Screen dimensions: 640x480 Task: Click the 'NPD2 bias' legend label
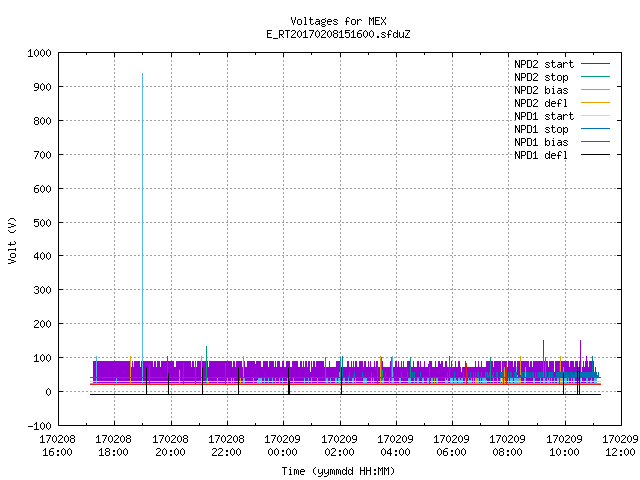[x=541, y=90]
